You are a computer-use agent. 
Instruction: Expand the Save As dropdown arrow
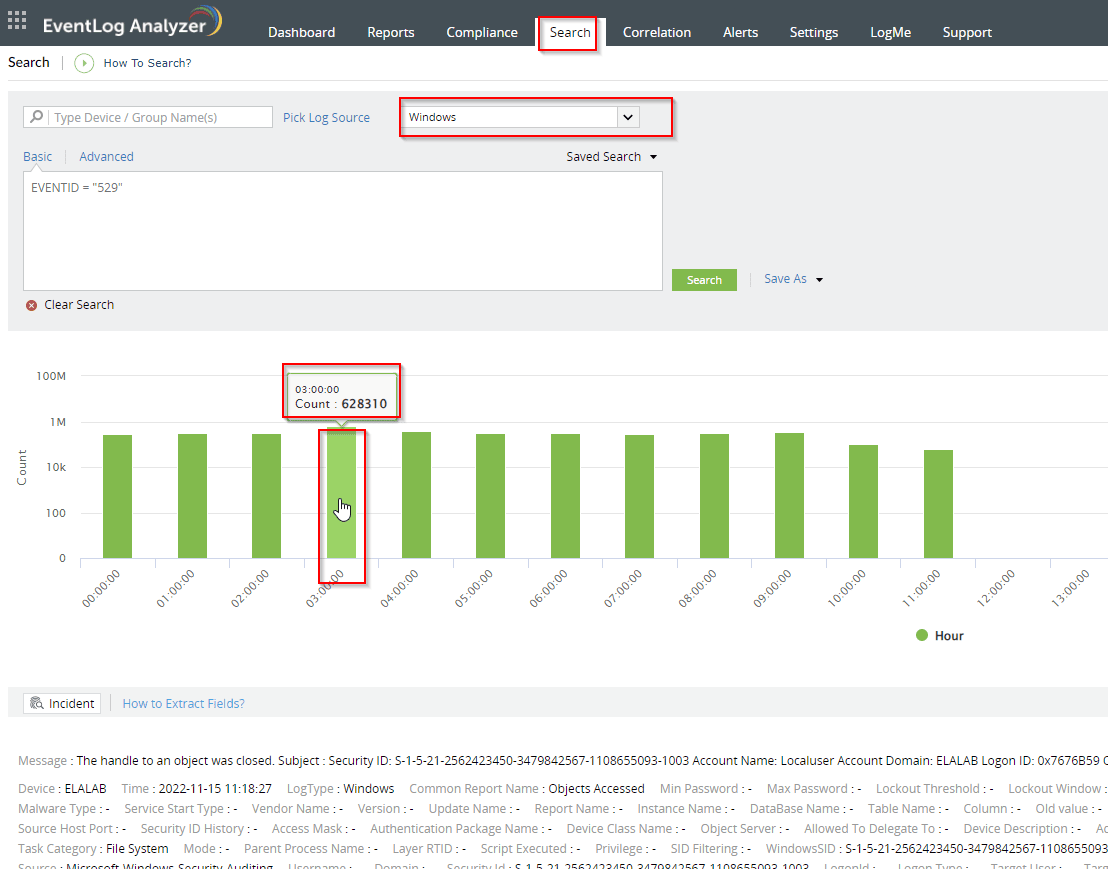819,280
